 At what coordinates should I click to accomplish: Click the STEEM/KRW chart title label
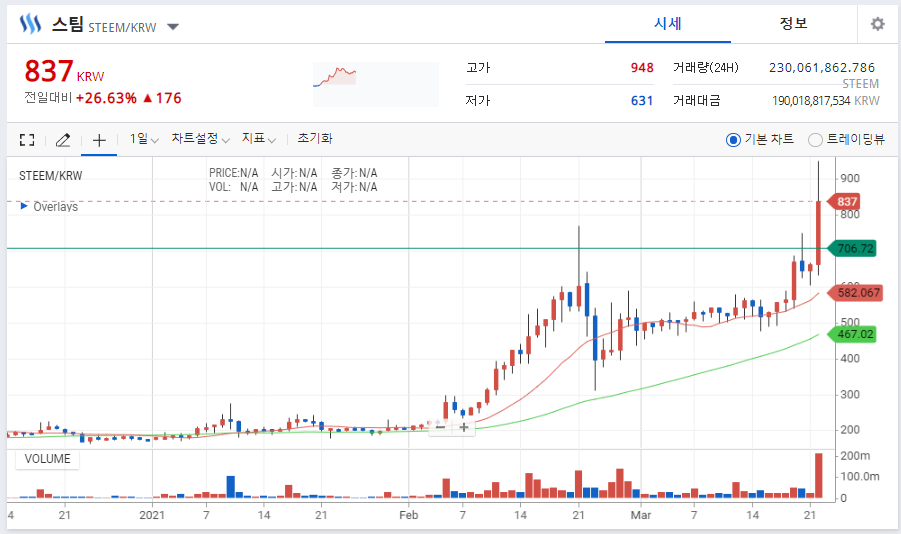click(x=51, y=176)
